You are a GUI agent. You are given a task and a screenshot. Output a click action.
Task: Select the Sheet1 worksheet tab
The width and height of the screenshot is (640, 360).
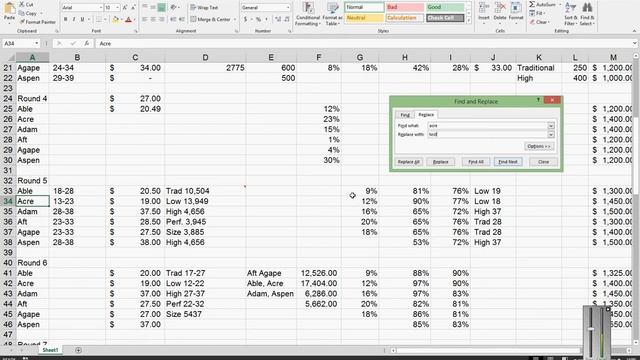pyautogui.click(x=50, y=350)
